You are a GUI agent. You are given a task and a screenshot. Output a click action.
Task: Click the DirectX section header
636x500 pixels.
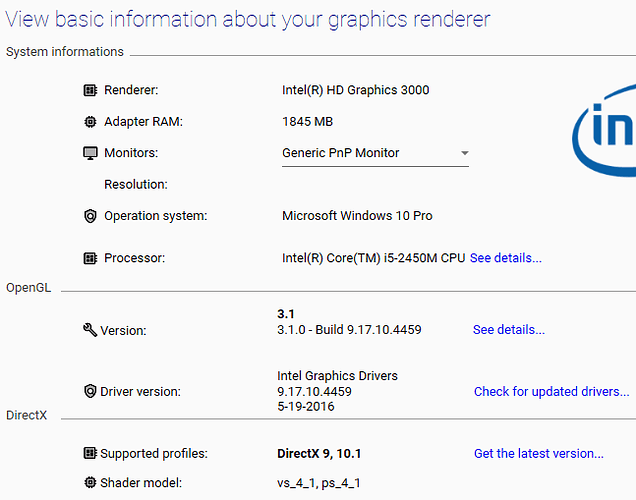click(27, 414)
